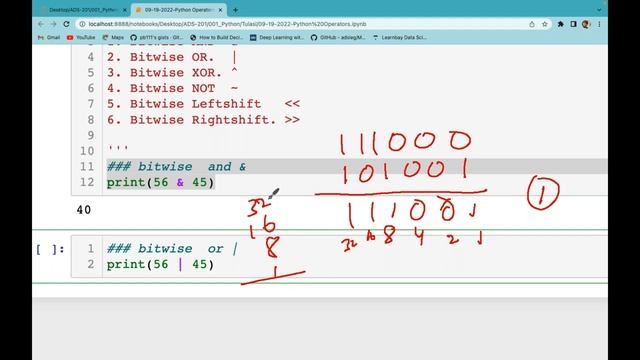Click the output value 40
Viewport: 640px width, 360px height.
84,210
